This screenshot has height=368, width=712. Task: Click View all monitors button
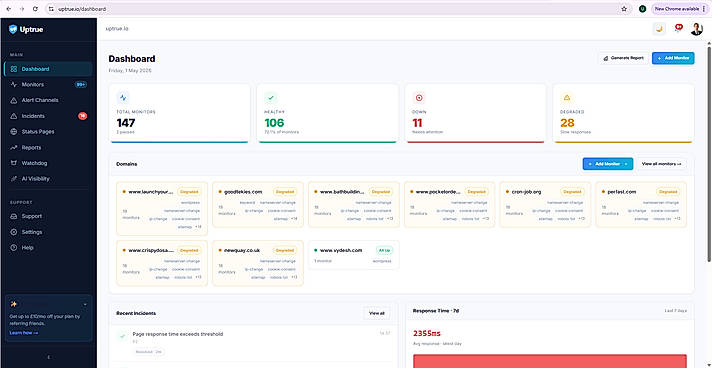pos(662,164)
